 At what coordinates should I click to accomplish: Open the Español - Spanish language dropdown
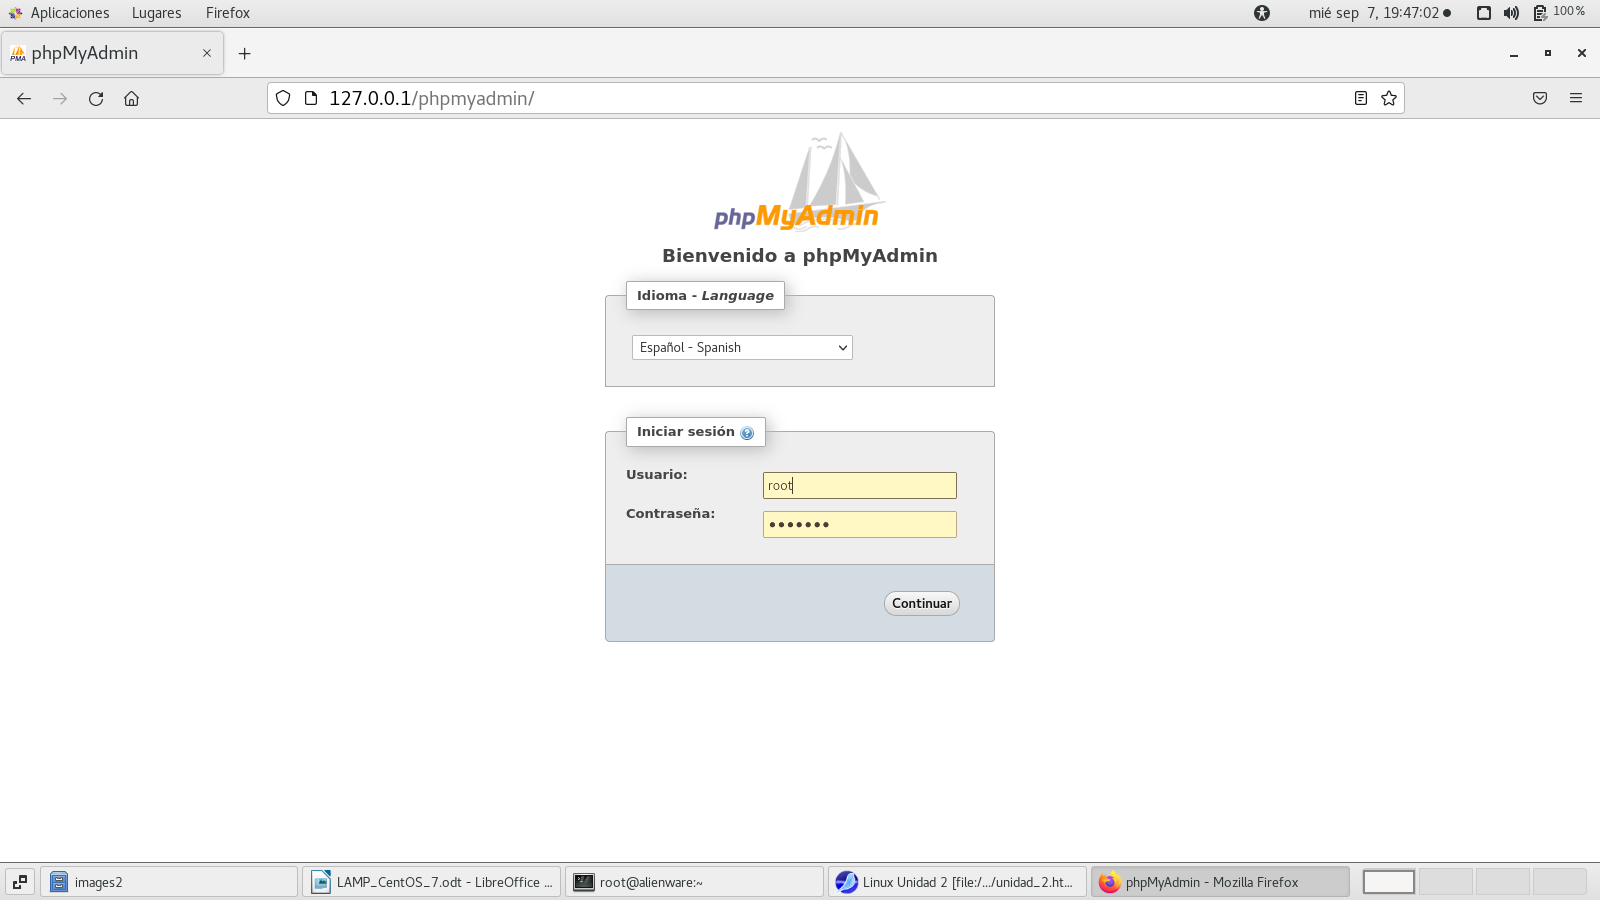741,347
